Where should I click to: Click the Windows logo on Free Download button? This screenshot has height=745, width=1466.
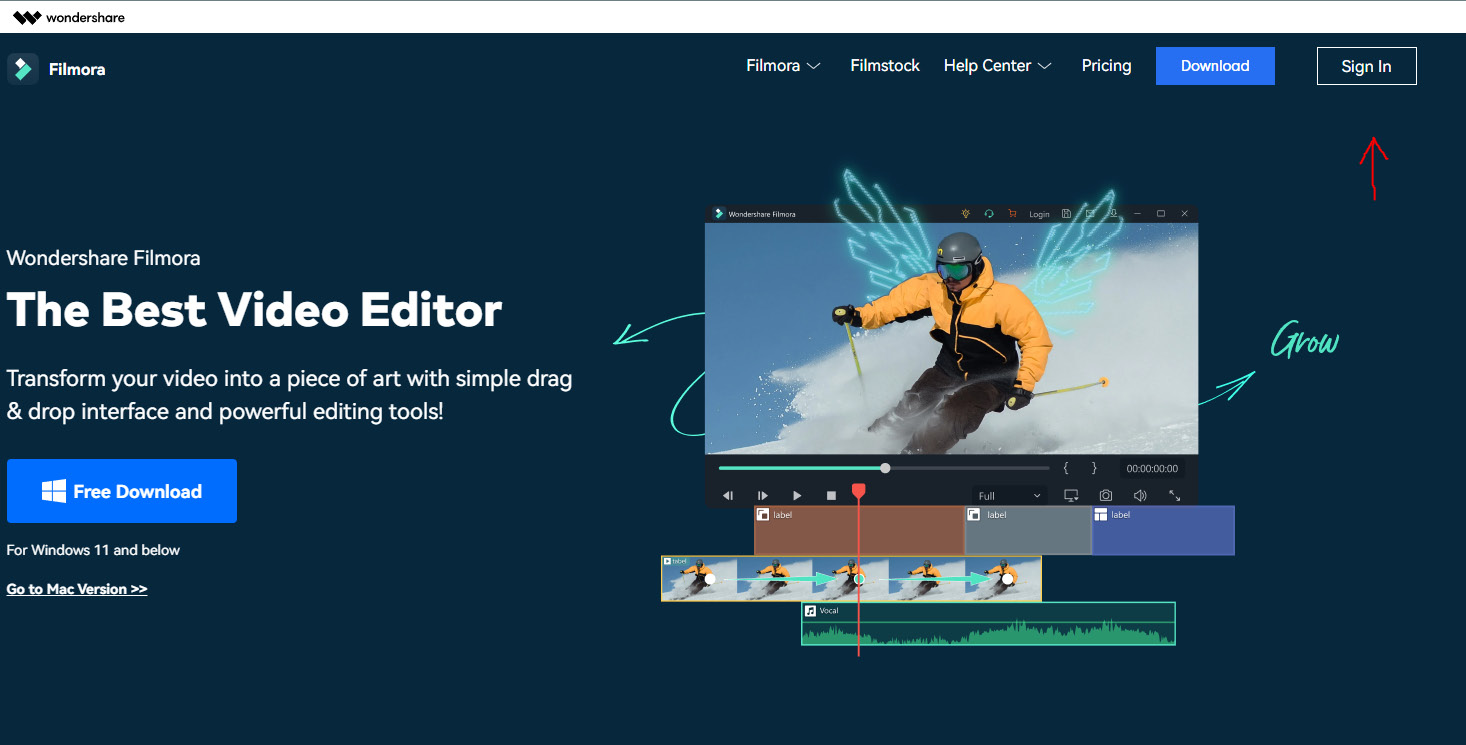point(54,491)
